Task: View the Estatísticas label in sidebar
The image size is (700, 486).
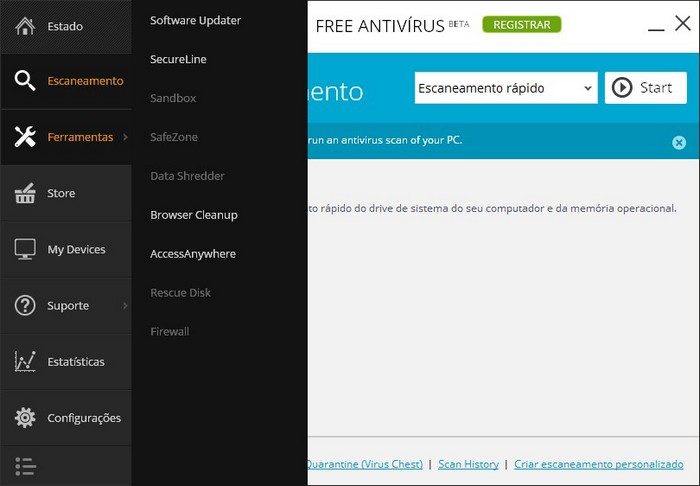Action: coord(76,362)
